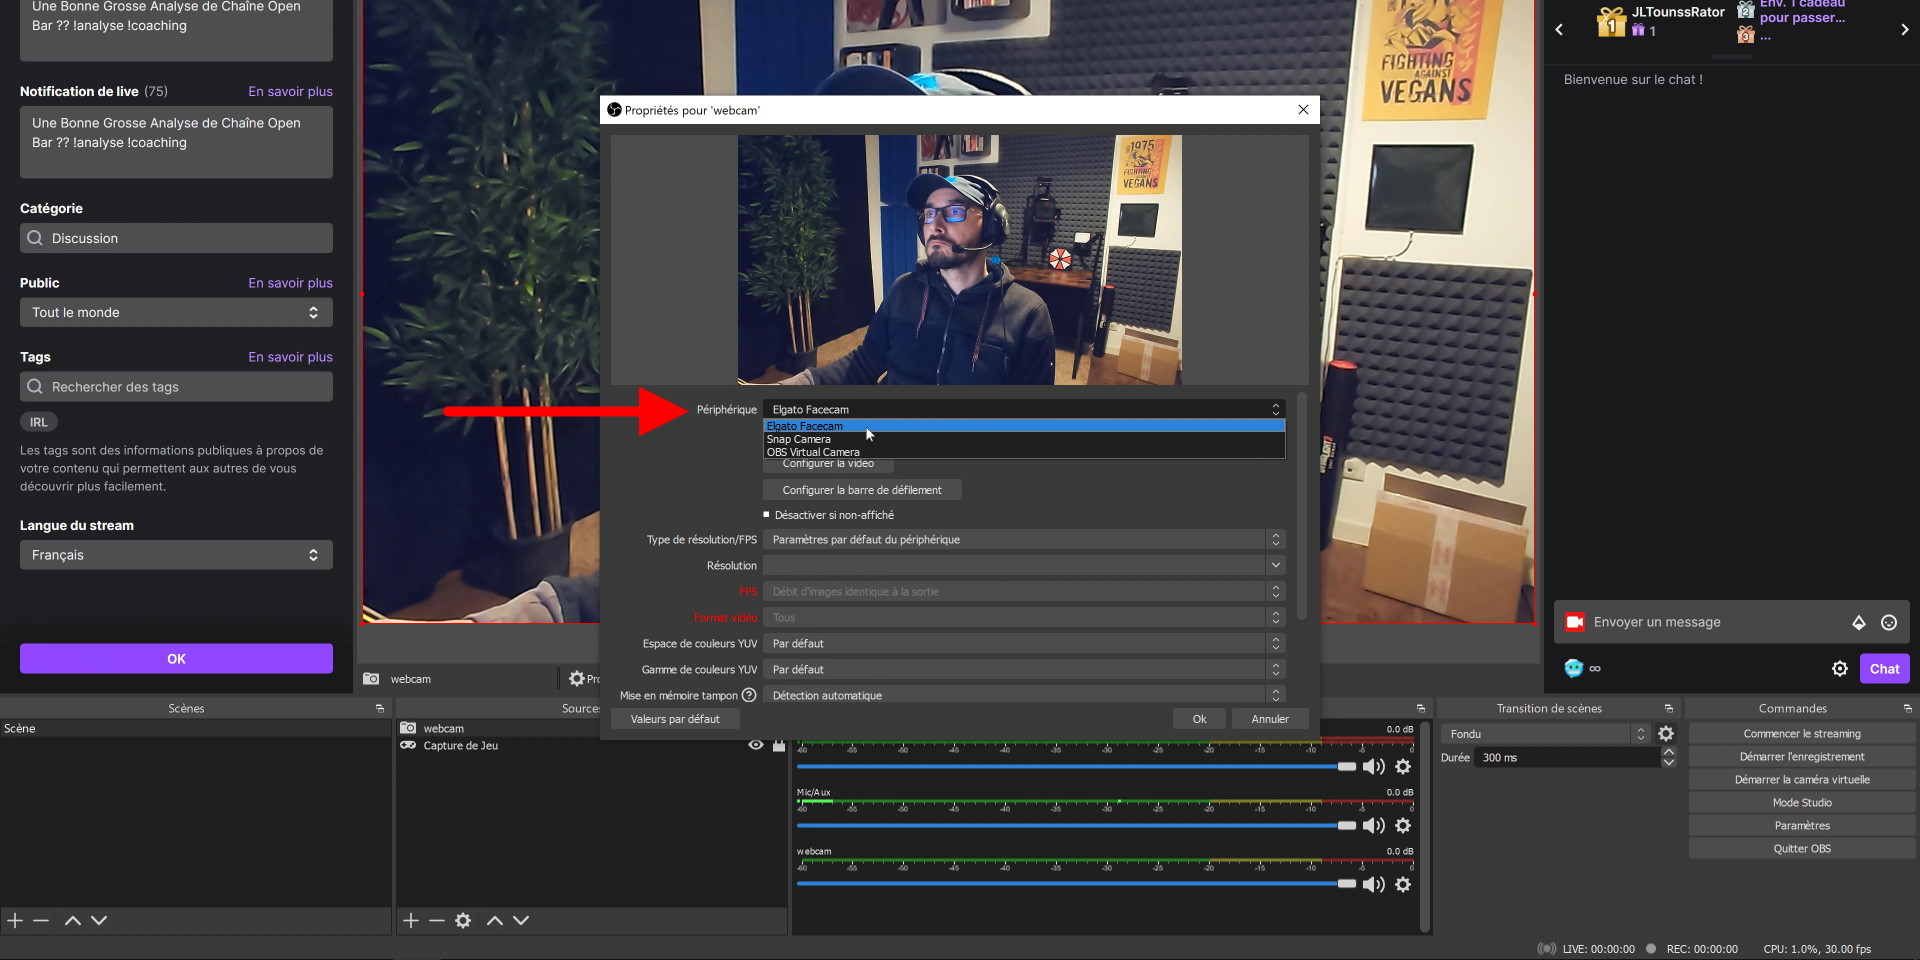Move scene down with arrow icon
Image resolution: width=1920 pixels, height=960 pixels.
click(99, 920)
